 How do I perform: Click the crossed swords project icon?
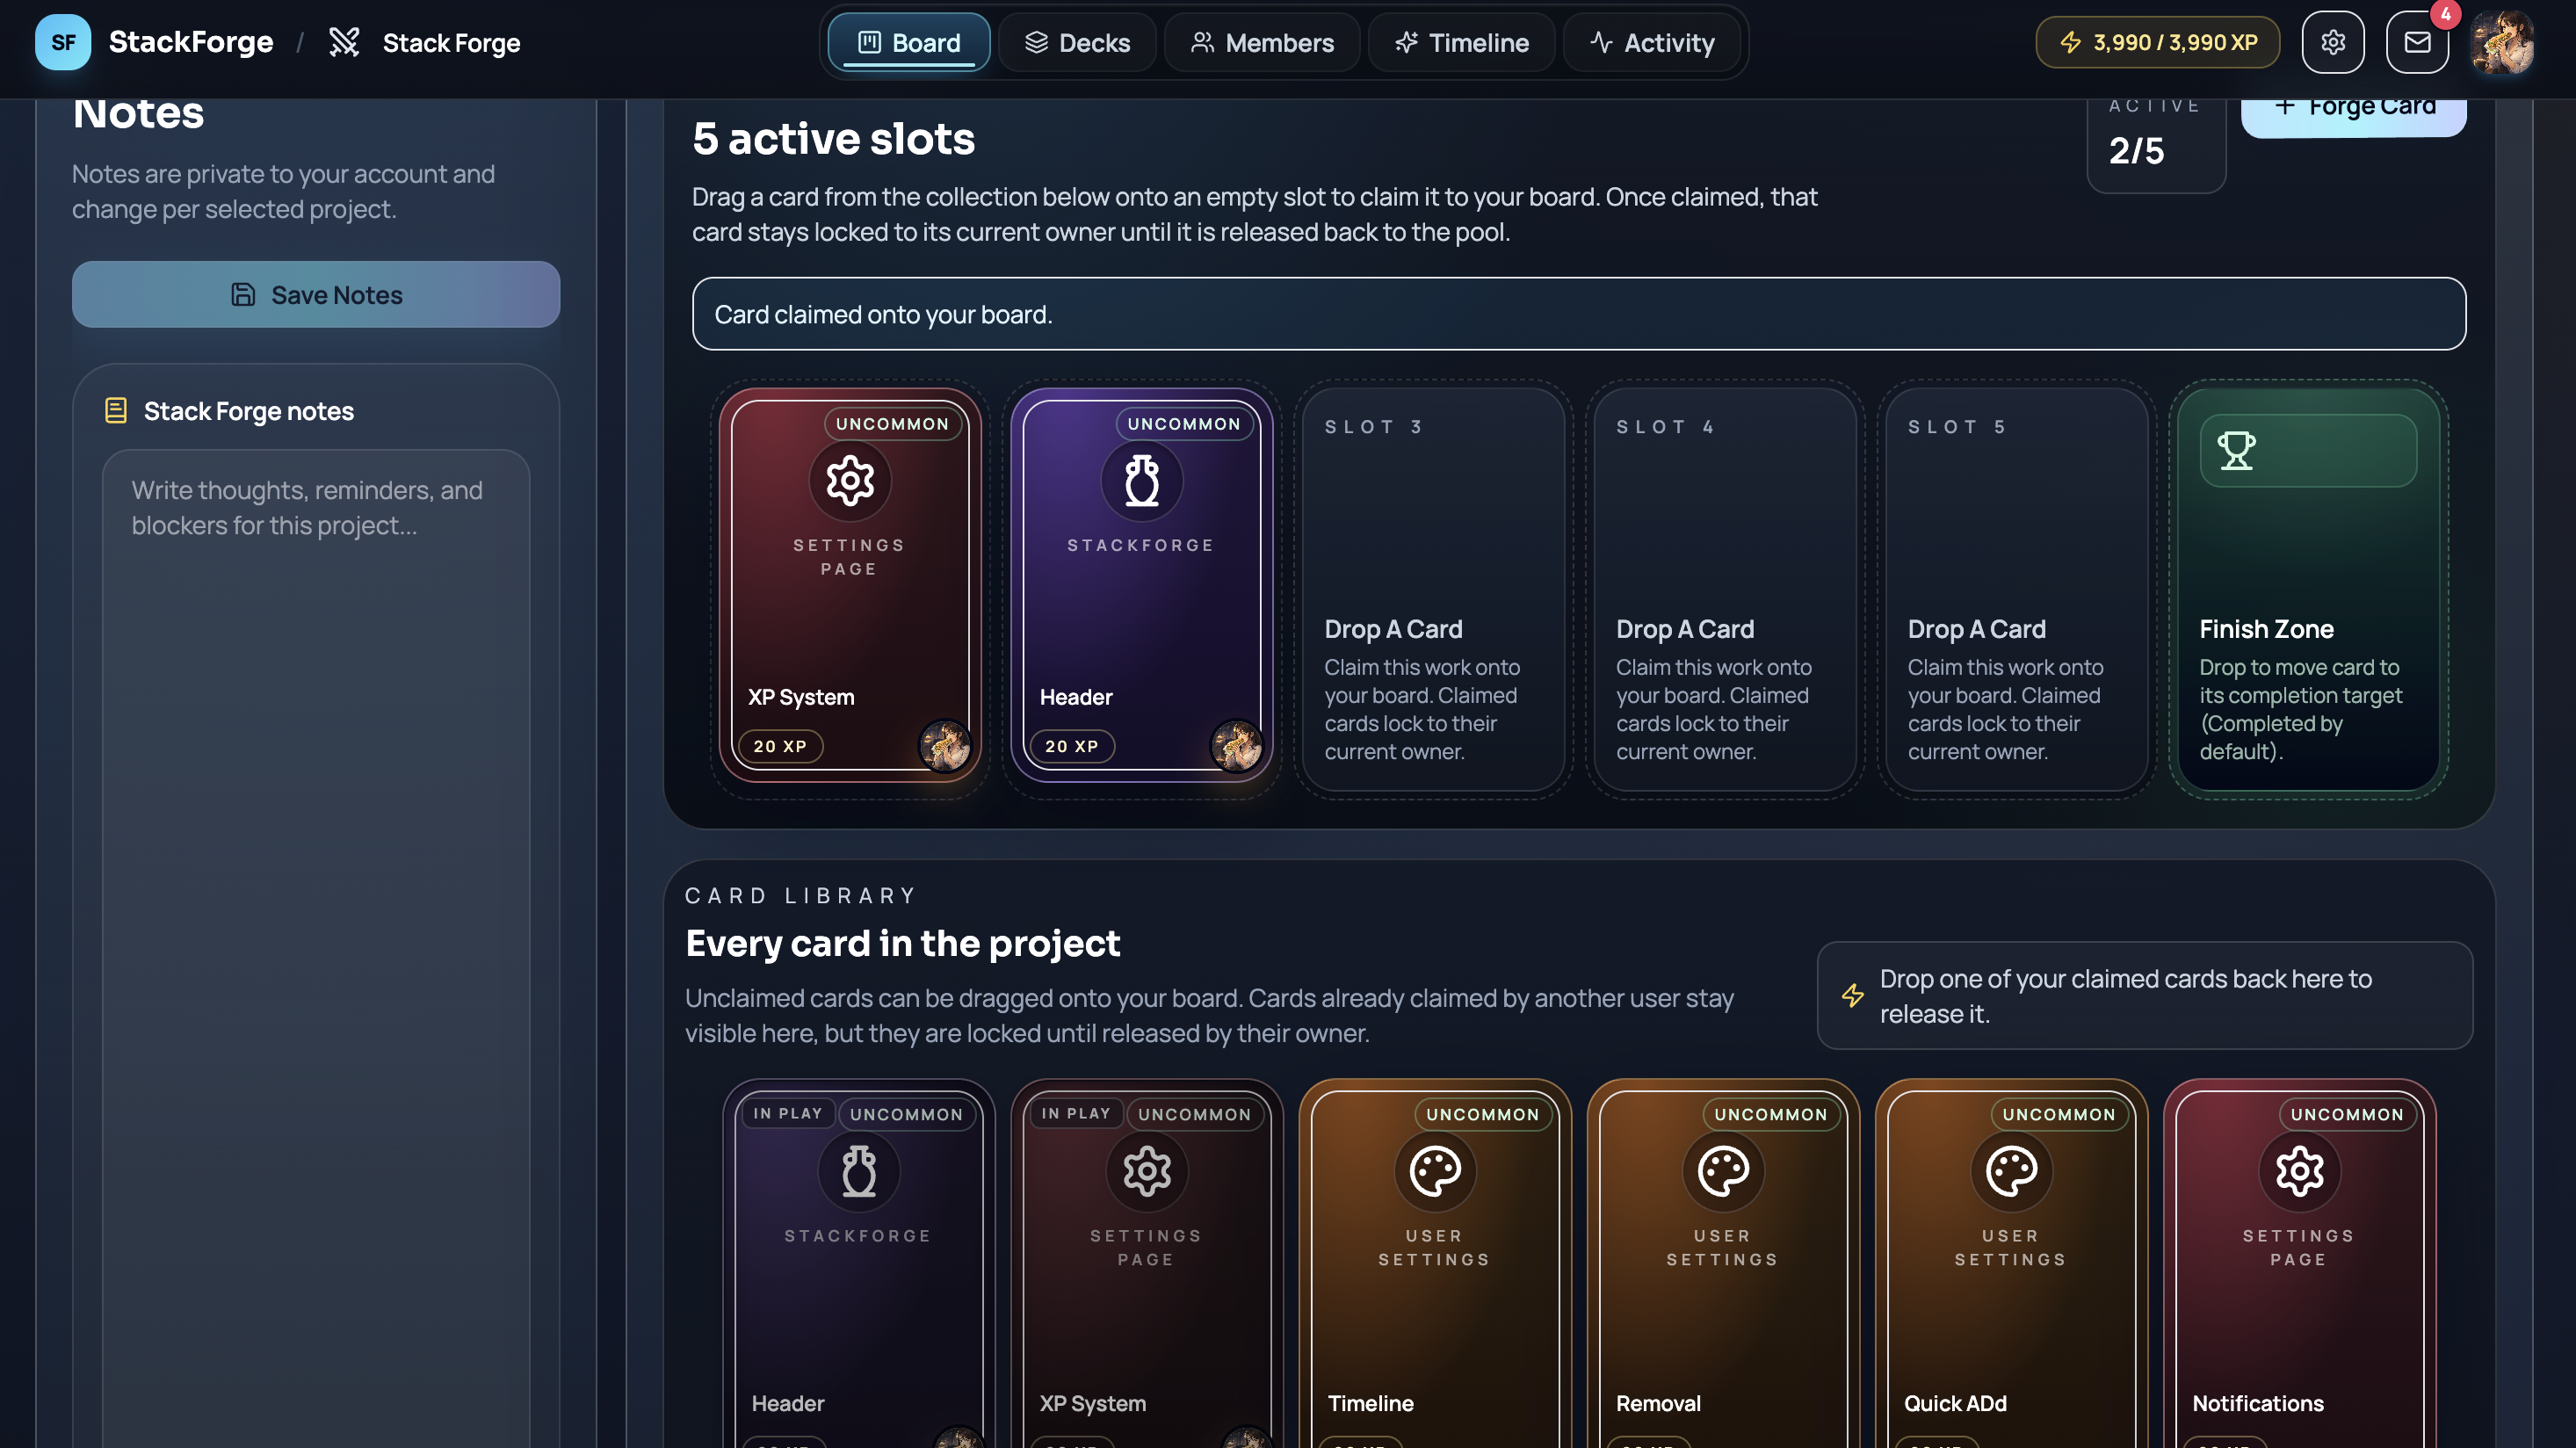coord(344,42)
